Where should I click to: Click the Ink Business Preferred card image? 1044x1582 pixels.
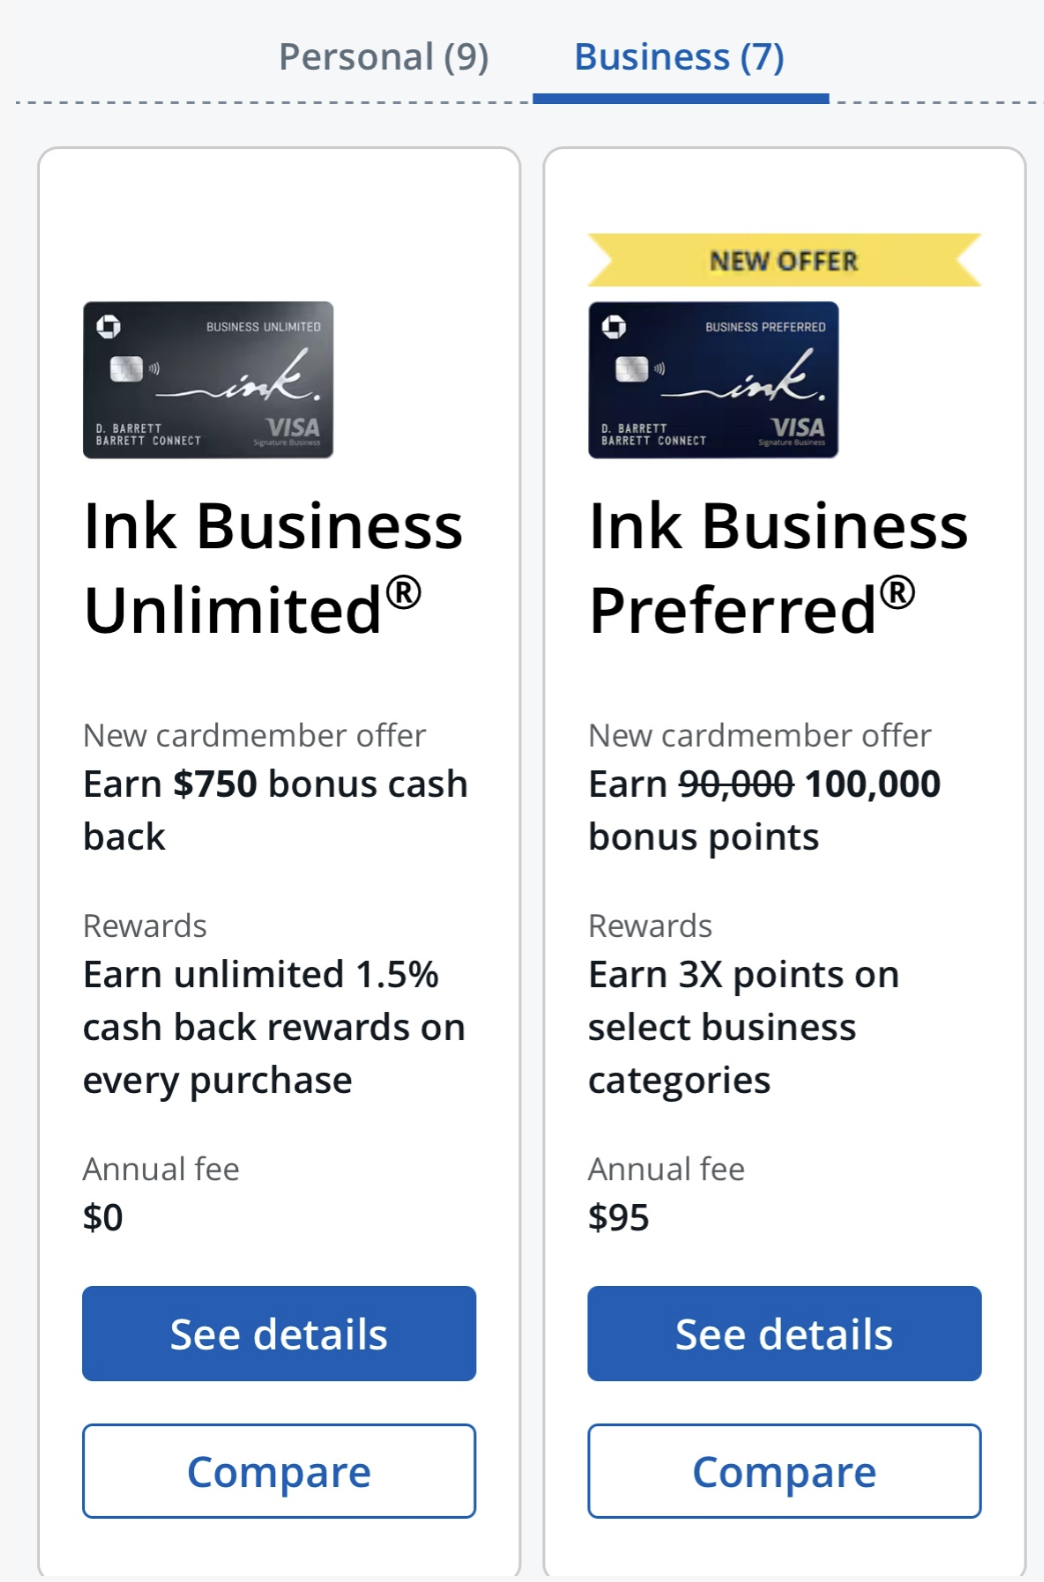713,380
